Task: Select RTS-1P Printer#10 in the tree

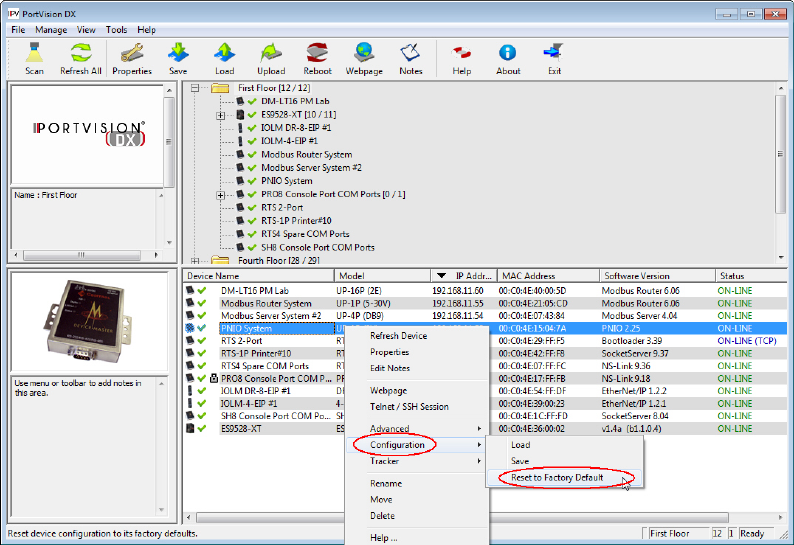Action: (x=296, y=221)
